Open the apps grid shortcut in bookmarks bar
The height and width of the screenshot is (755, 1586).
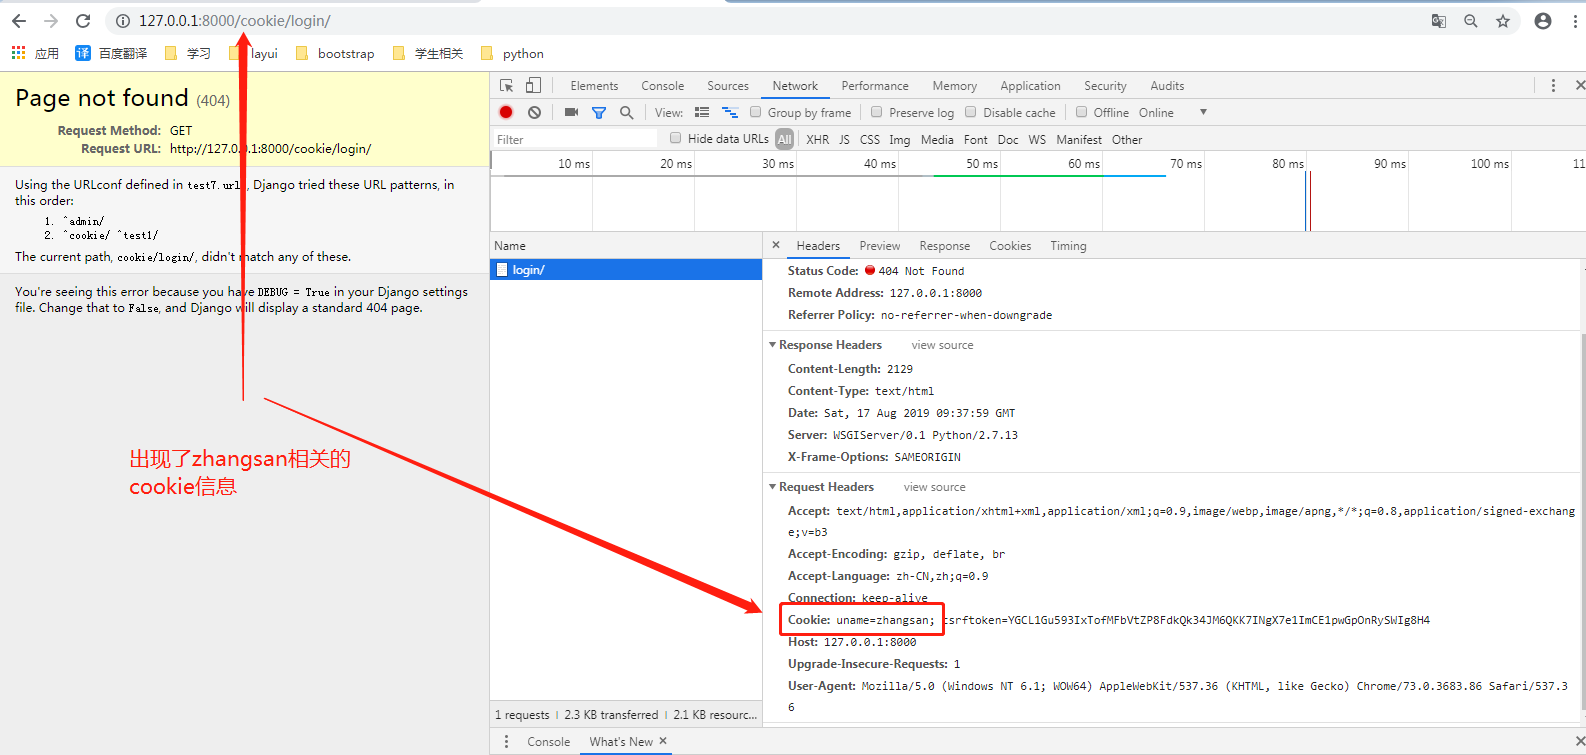[x=18, y=53]
